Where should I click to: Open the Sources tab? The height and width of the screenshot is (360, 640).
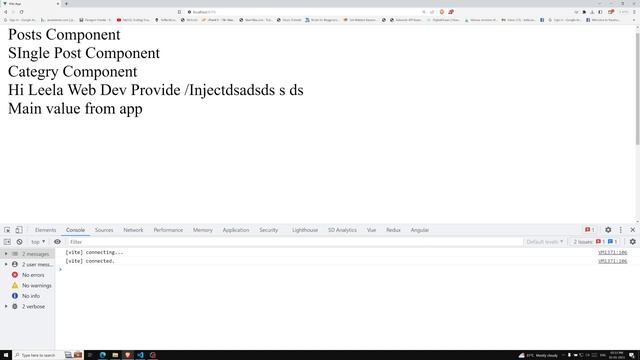pyautogui.click(x=104, y=230)
